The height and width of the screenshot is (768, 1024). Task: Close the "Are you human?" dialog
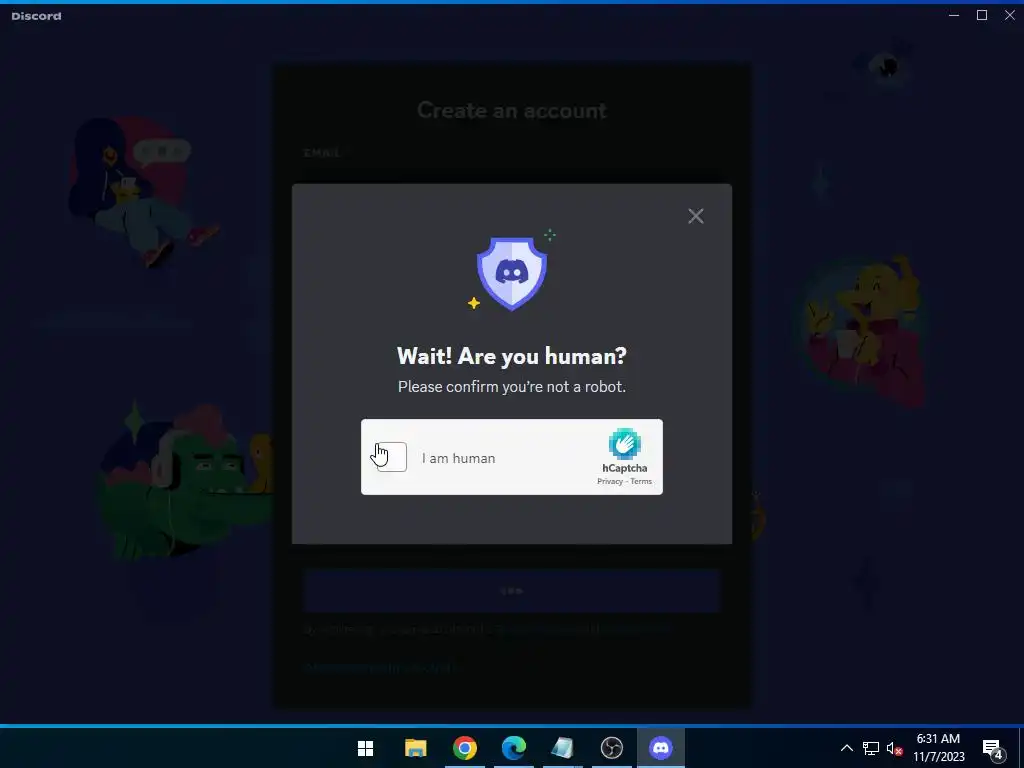tap(696, 216)
